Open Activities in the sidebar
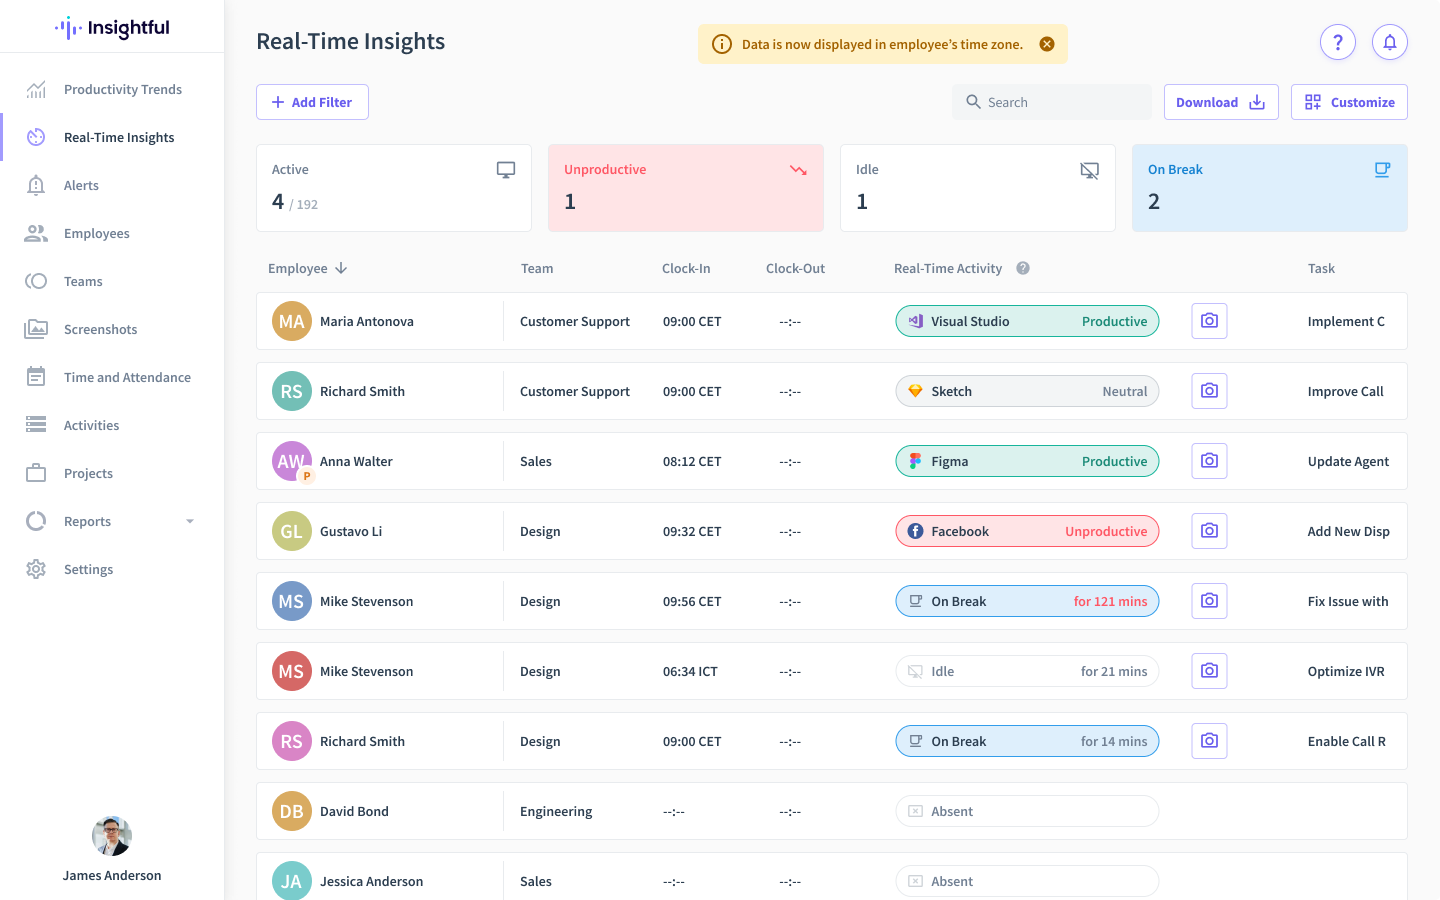Image resolution: width=1440 pixels, height=900 pixels. 112,425
